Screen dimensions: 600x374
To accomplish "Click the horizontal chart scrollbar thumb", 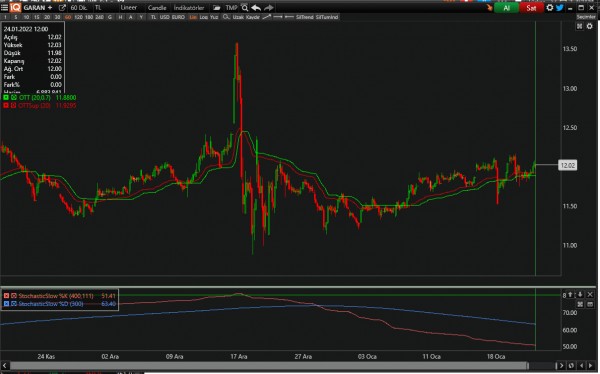I will pos(269,366).
